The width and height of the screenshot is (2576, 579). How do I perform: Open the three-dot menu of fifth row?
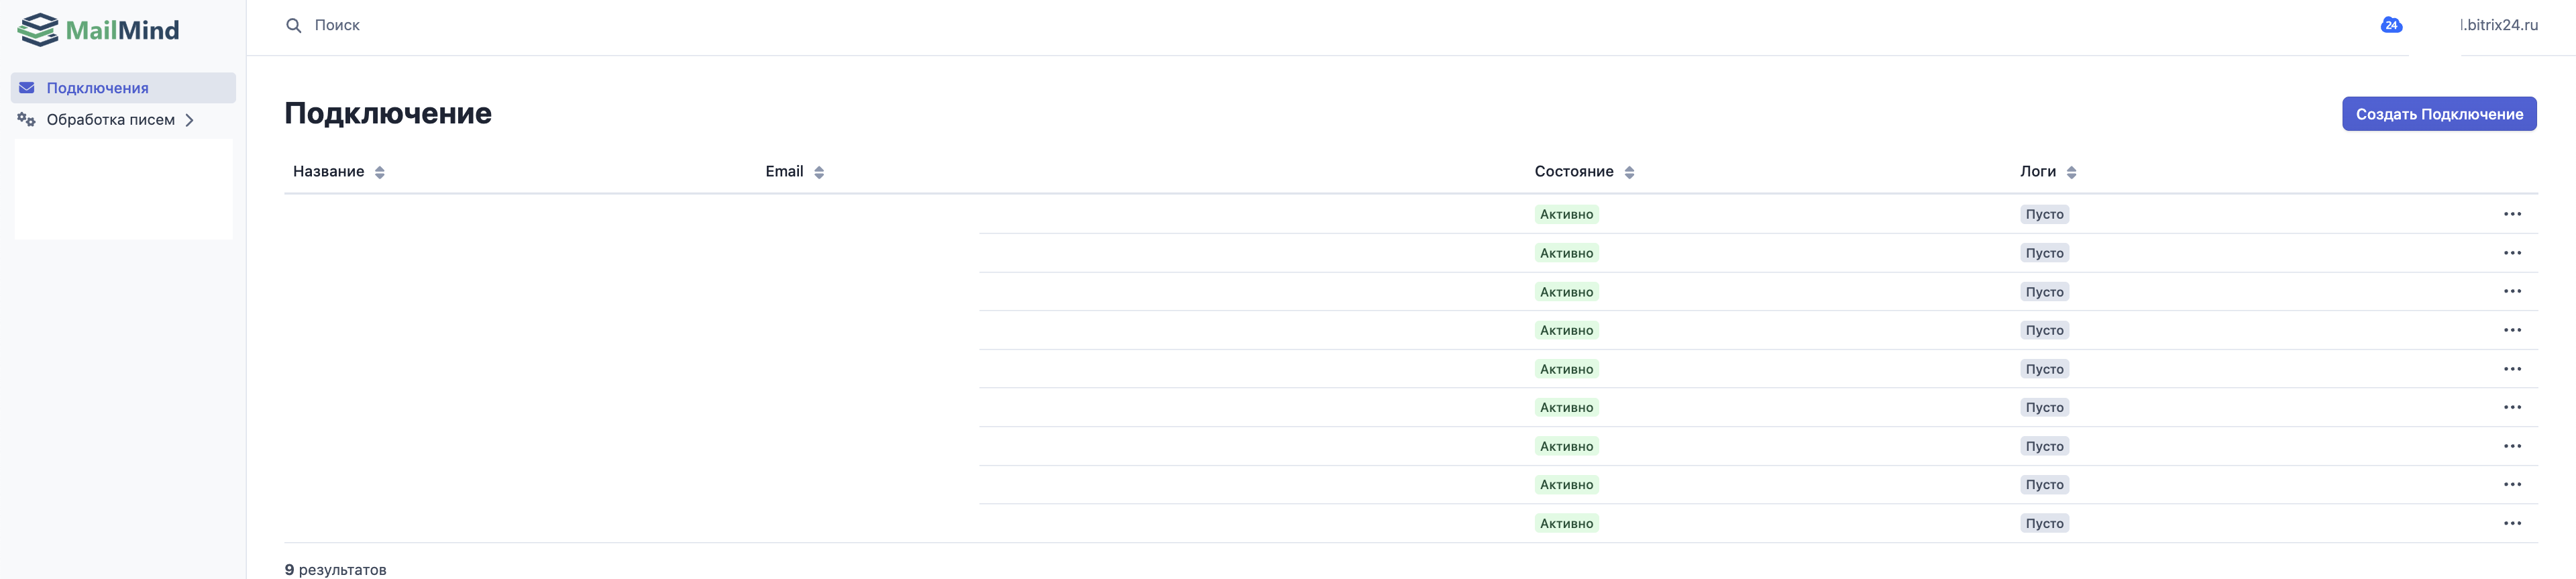2512,369
